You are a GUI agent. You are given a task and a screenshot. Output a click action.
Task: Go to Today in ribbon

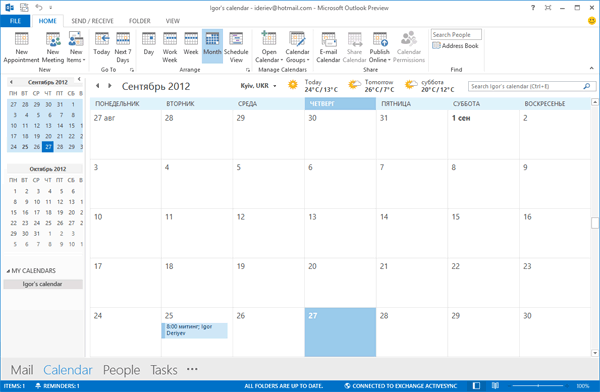coord(101,44)
